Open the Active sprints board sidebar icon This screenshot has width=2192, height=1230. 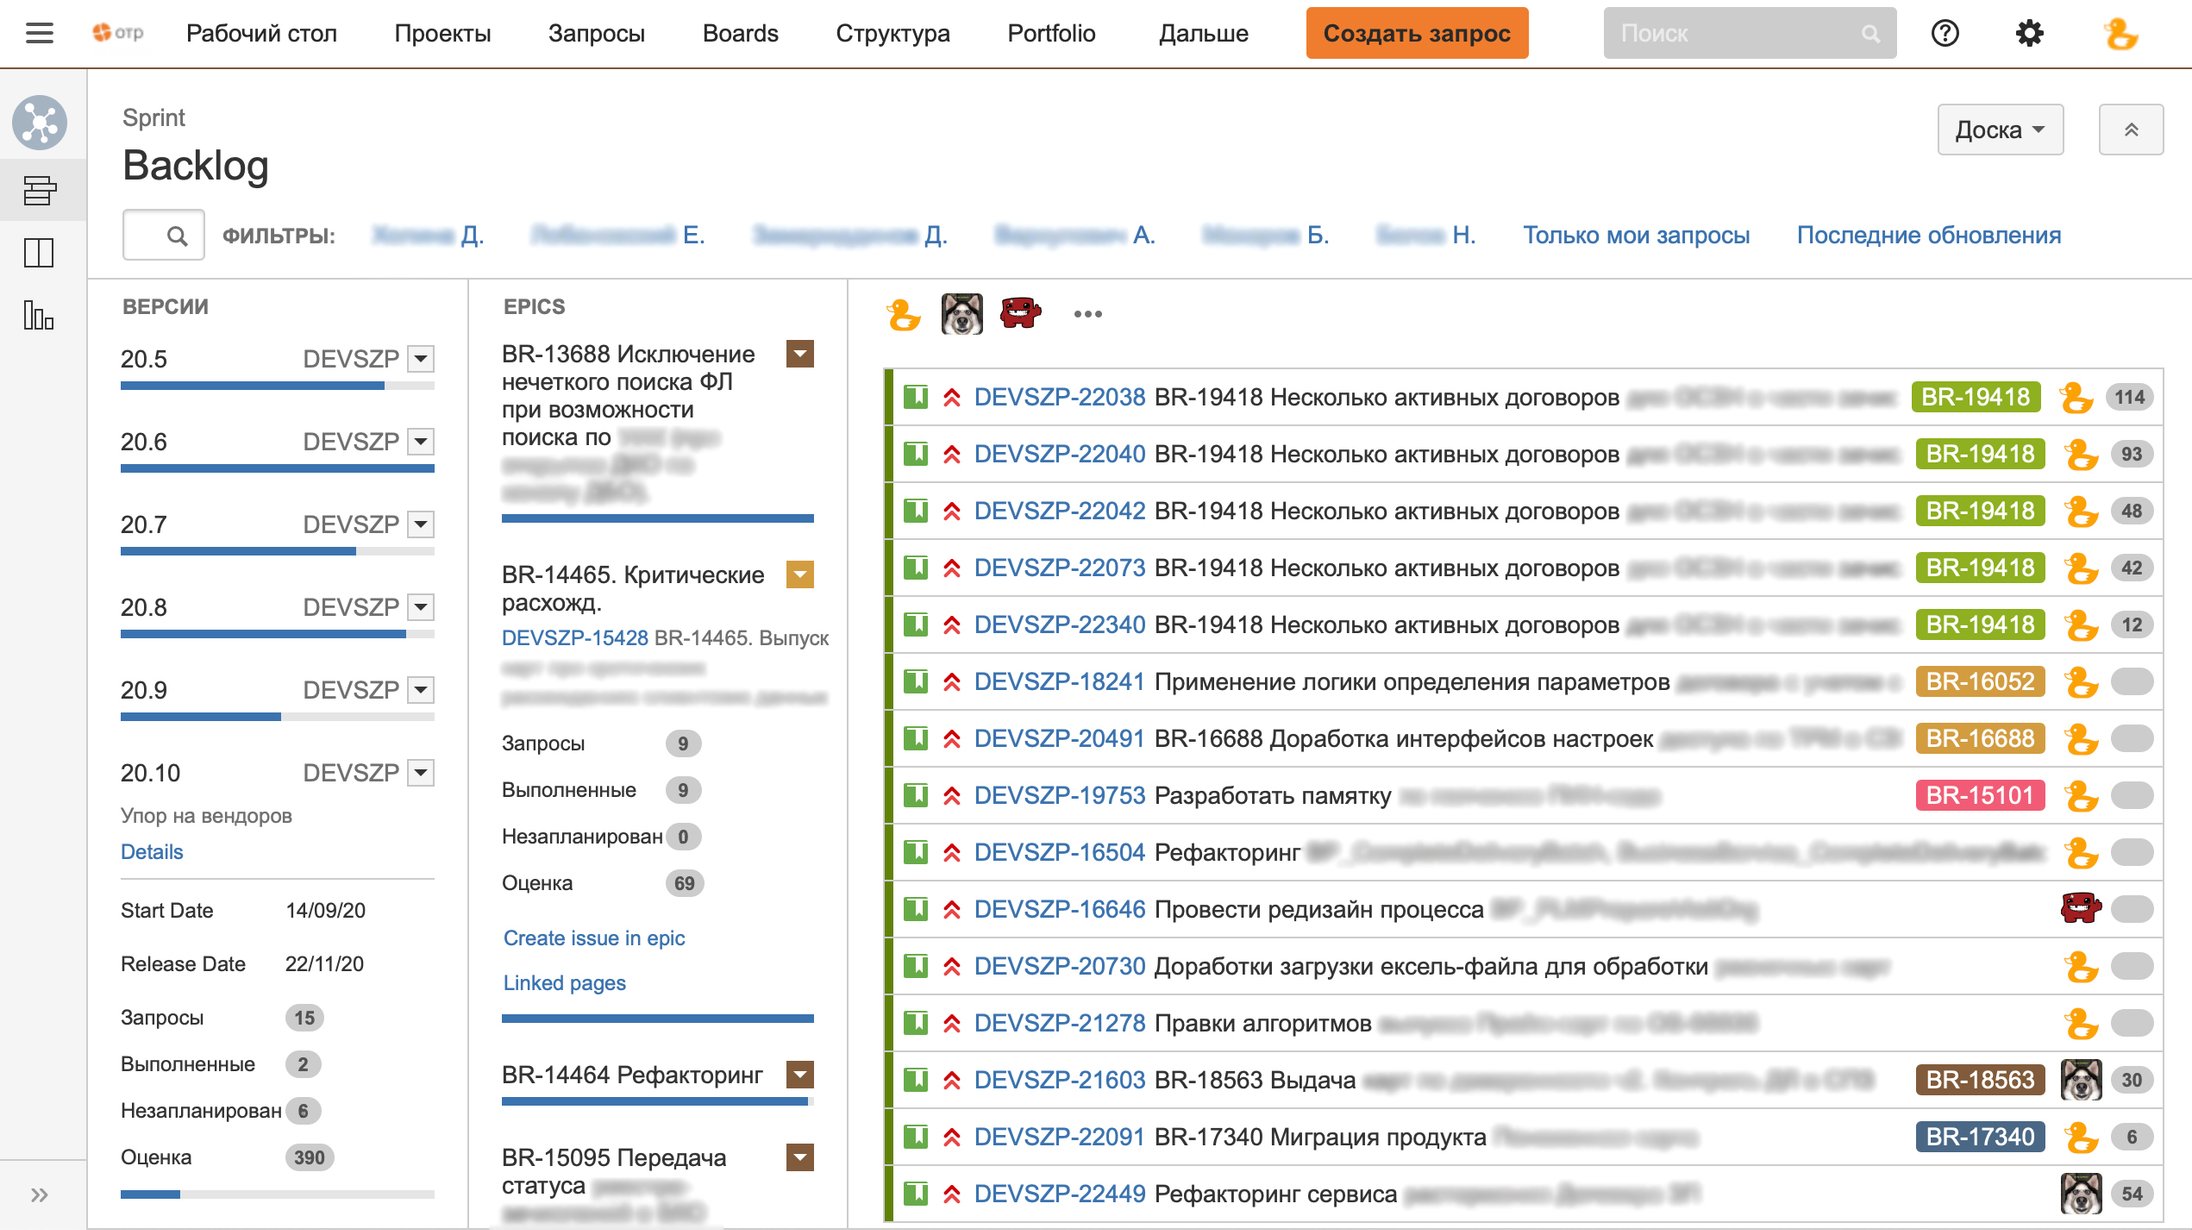[39, 252]
